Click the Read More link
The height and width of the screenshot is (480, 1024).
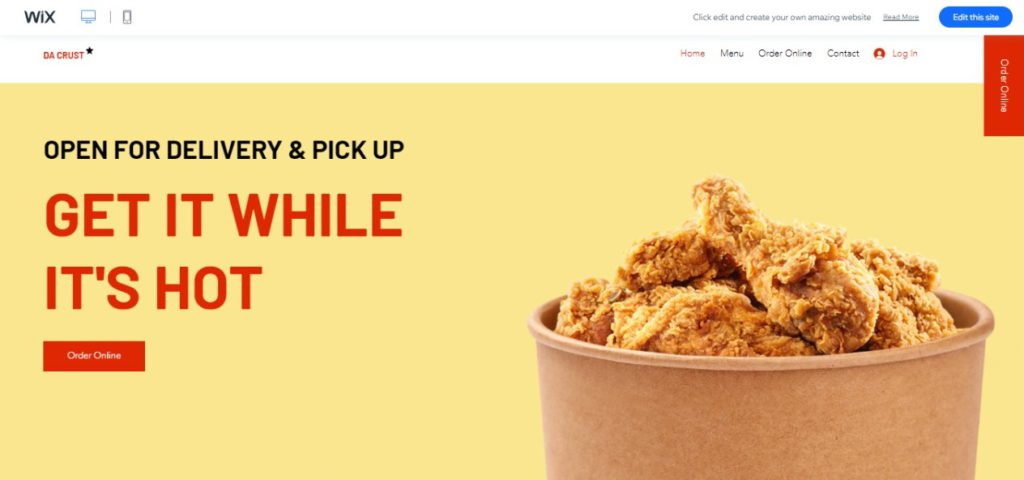(901, 18)
